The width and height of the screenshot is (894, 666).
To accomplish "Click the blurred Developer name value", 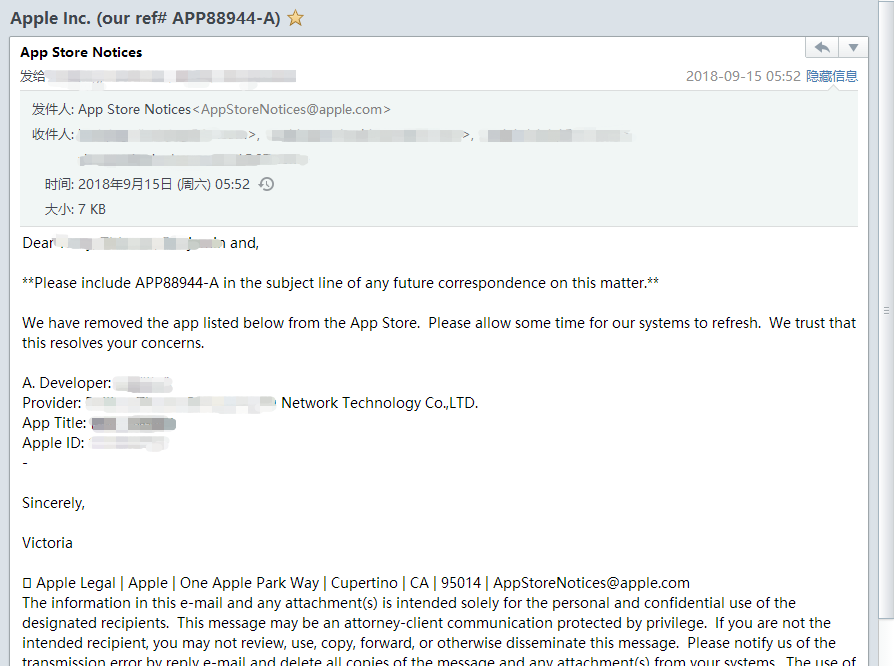I will (142, 383).
